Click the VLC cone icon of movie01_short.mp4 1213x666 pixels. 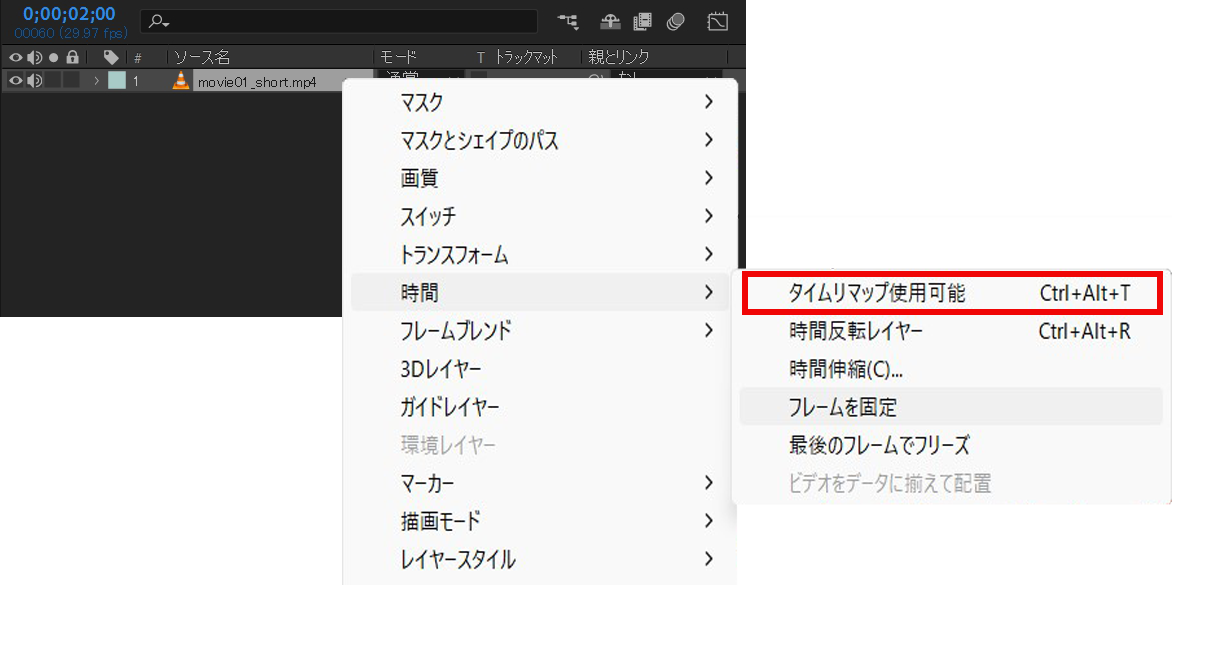(x=181, y=82)
